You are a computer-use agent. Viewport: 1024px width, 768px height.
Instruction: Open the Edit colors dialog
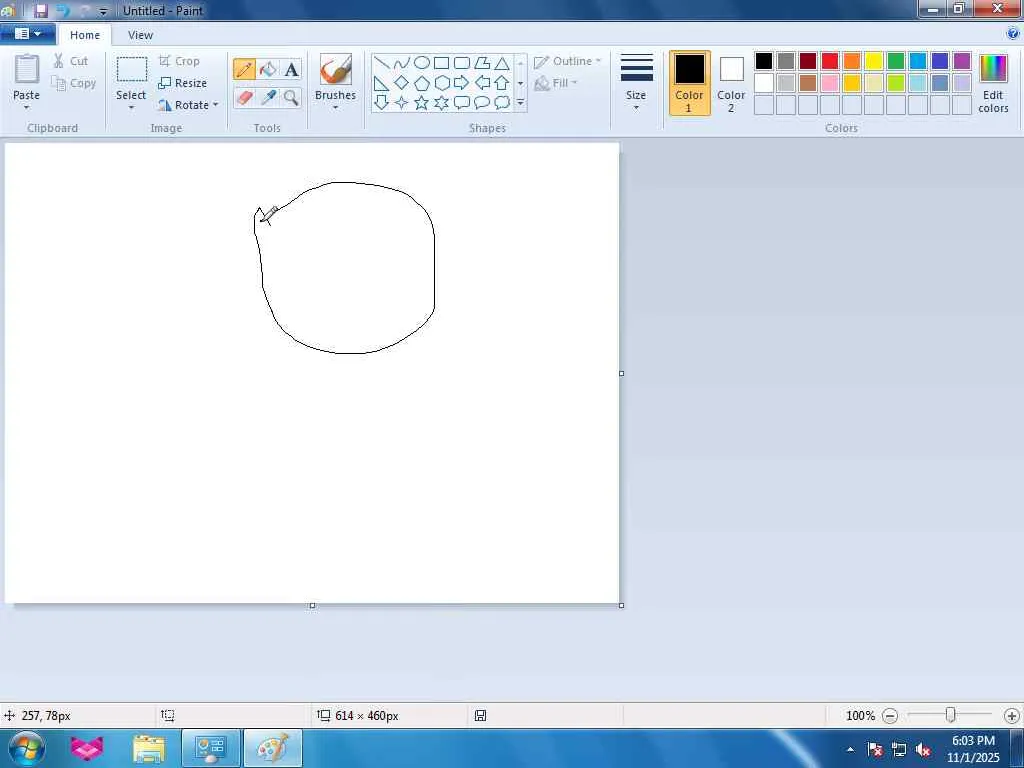tap(993, 83)
